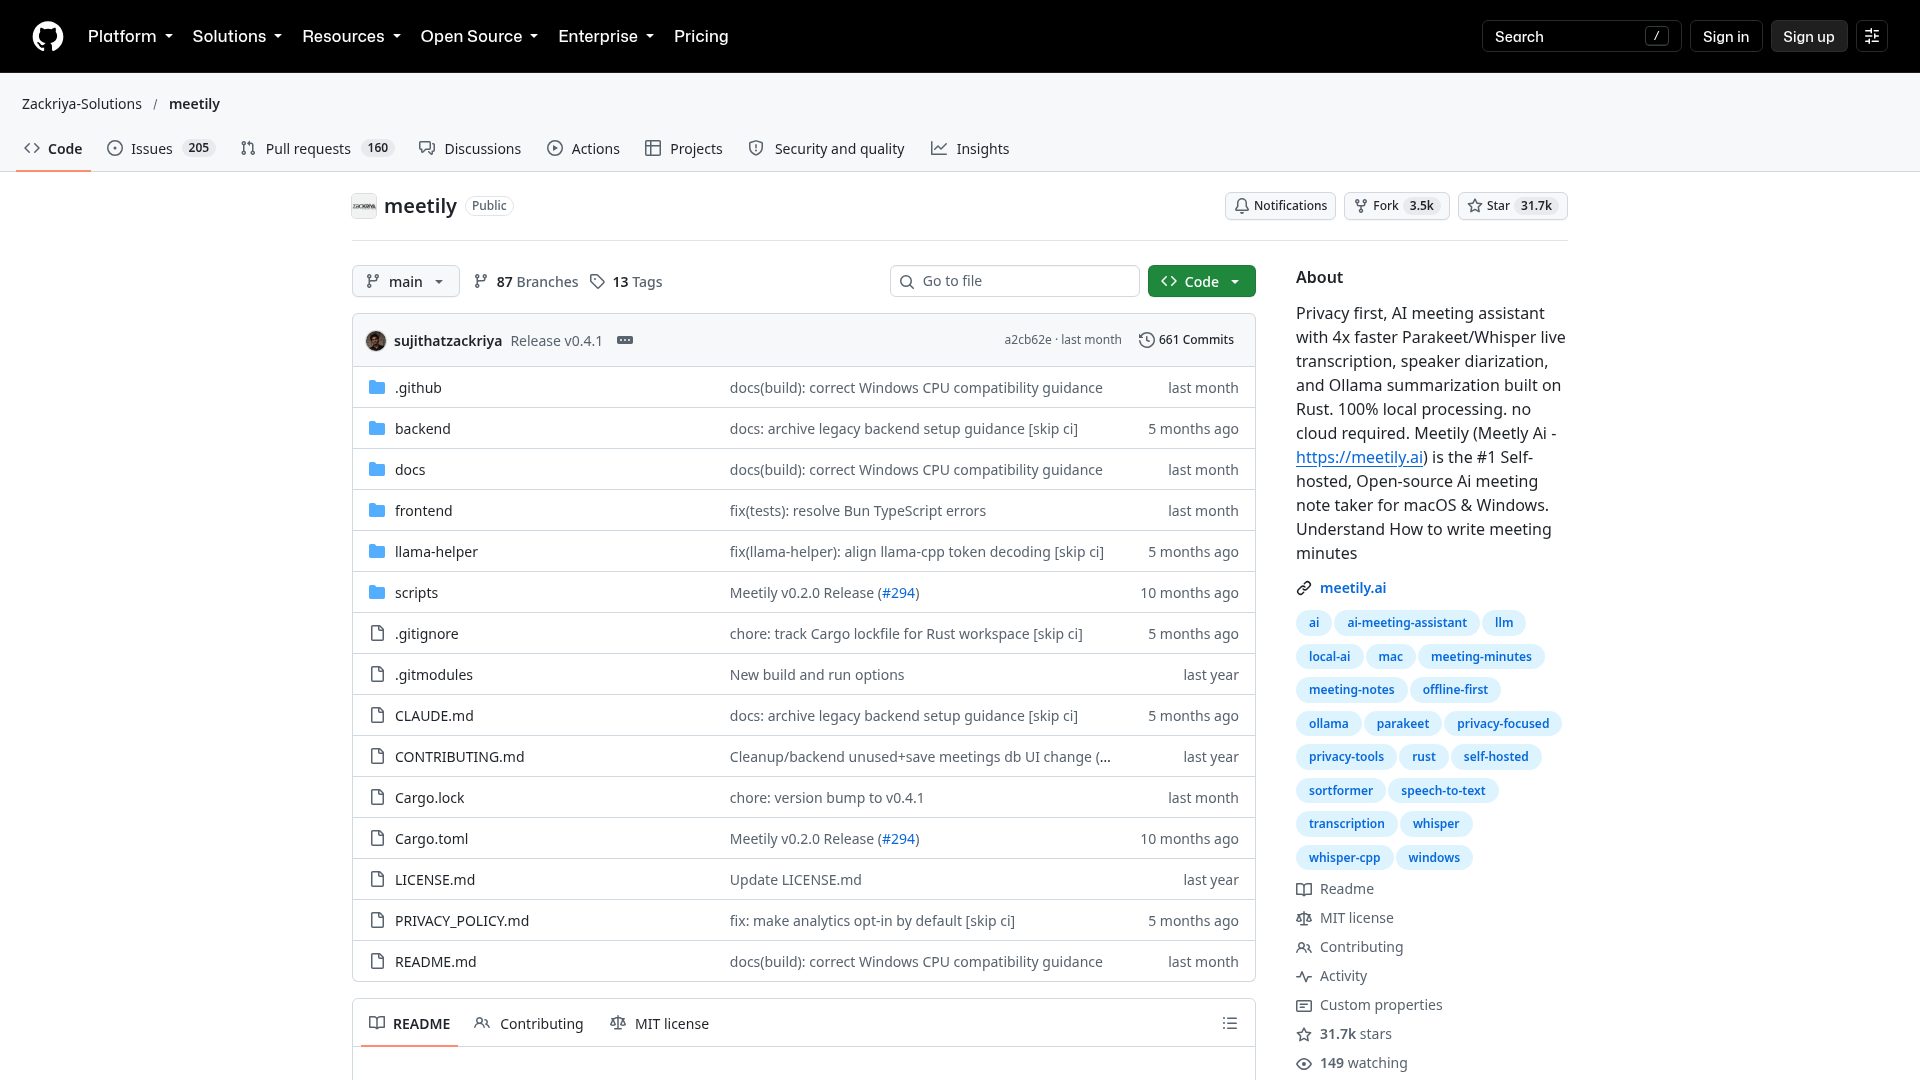
Task: Open the green Code dropdown button
Action: pyautogui.click(x=1202, y=281)
